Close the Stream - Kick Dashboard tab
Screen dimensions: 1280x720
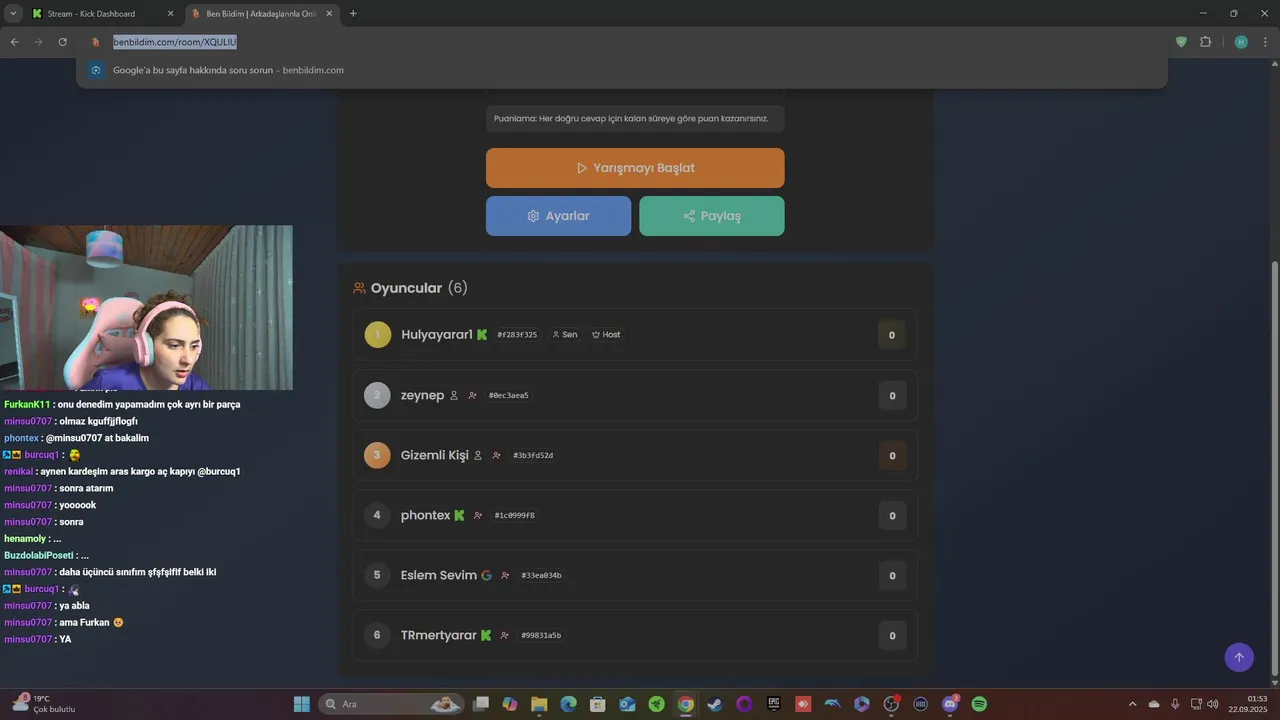click(x=170, y=14)
